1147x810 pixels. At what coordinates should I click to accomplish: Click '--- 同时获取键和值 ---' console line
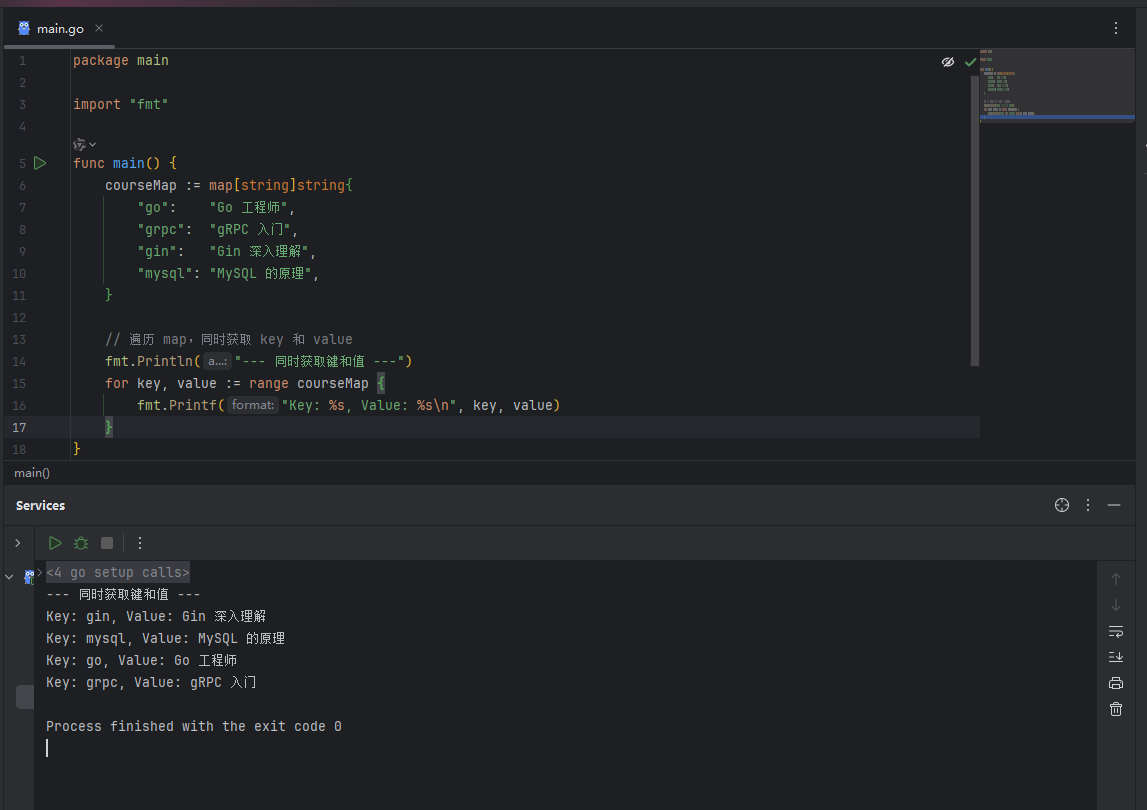click(x=123, y=594)
